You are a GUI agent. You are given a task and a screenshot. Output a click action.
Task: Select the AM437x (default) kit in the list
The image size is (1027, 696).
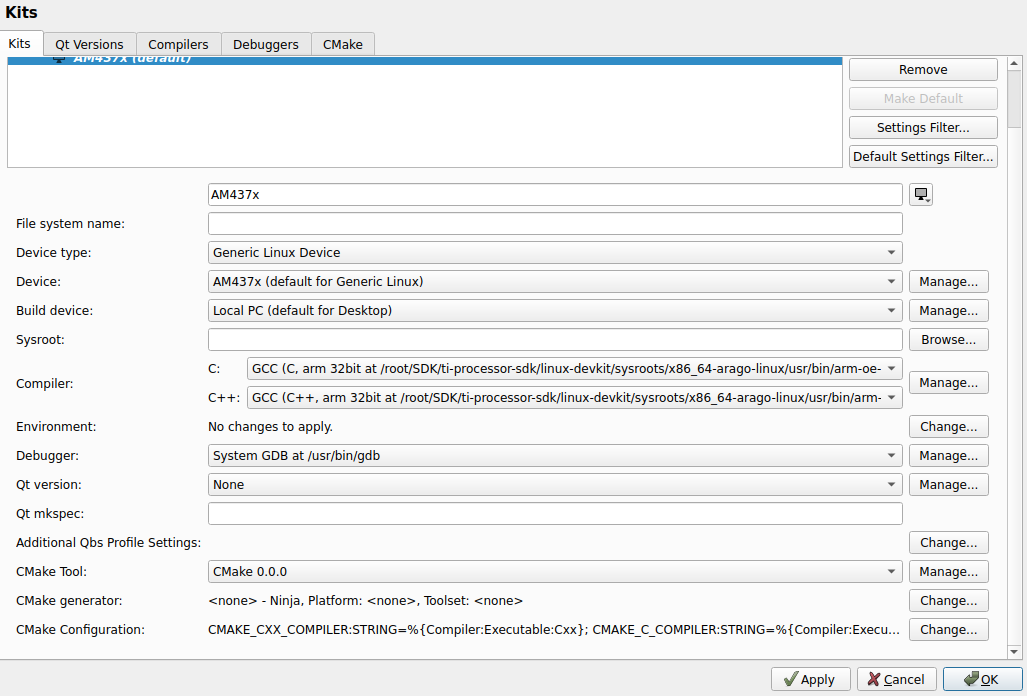click(x=130, y=60)
